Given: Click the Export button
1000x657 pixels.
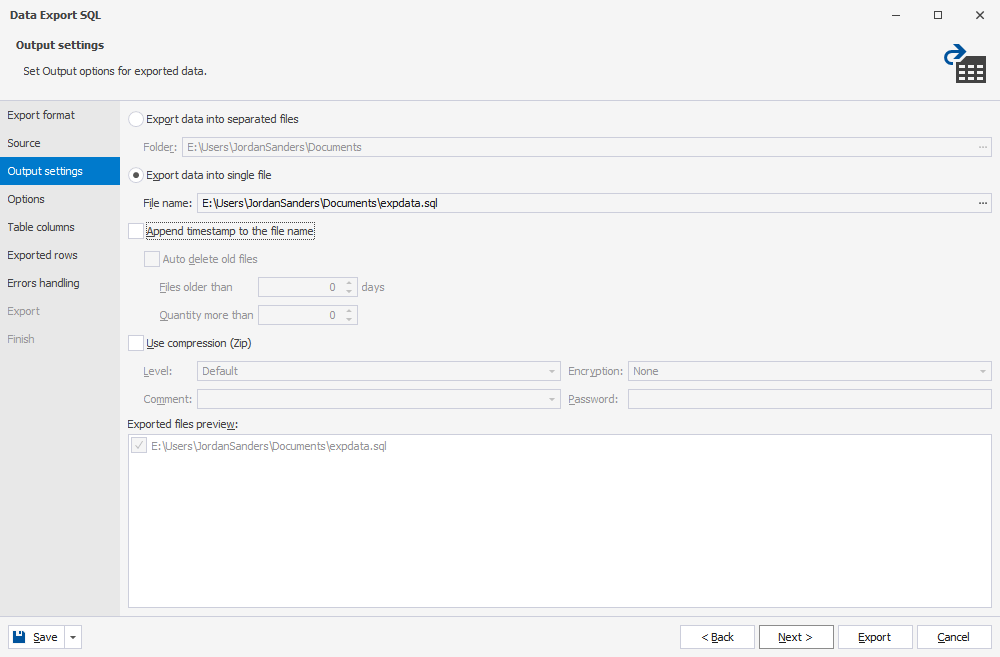Looking at the screenshot, I should pyautogui.click(x=874, y=636).
